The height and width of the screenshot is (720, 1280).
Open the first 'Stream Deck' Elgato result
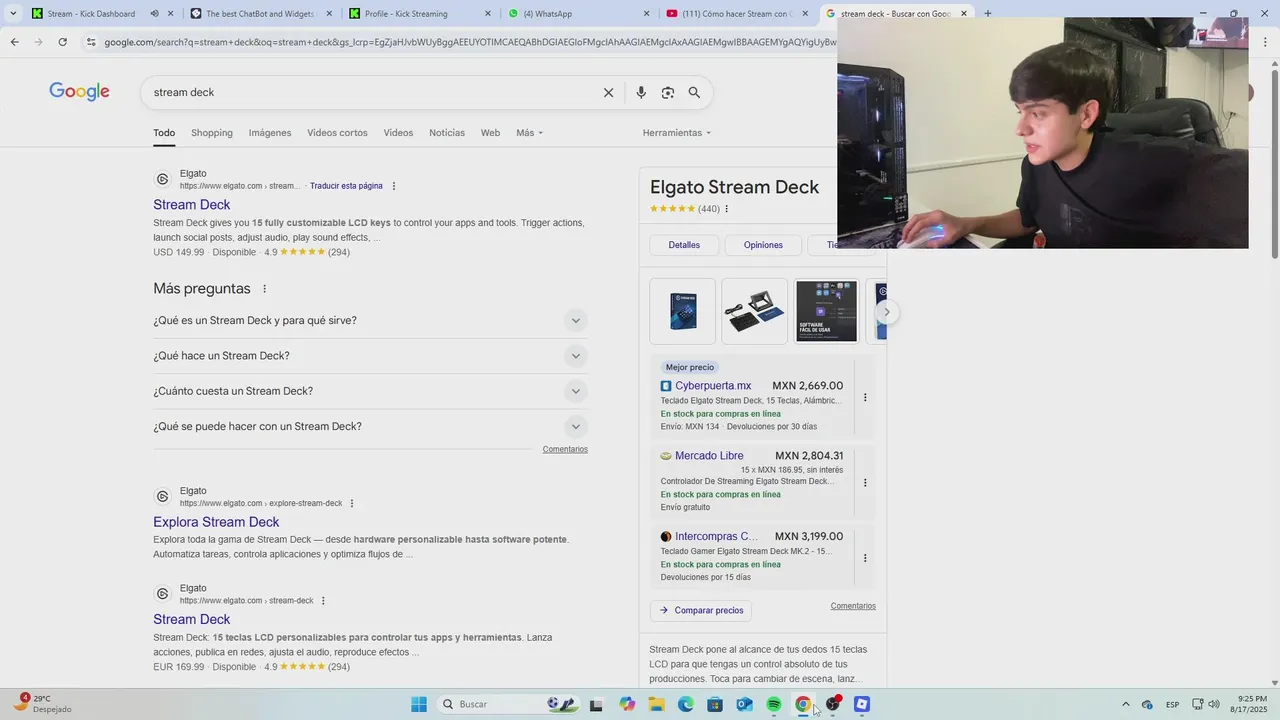pyautogui.click(x=191, y=204)
